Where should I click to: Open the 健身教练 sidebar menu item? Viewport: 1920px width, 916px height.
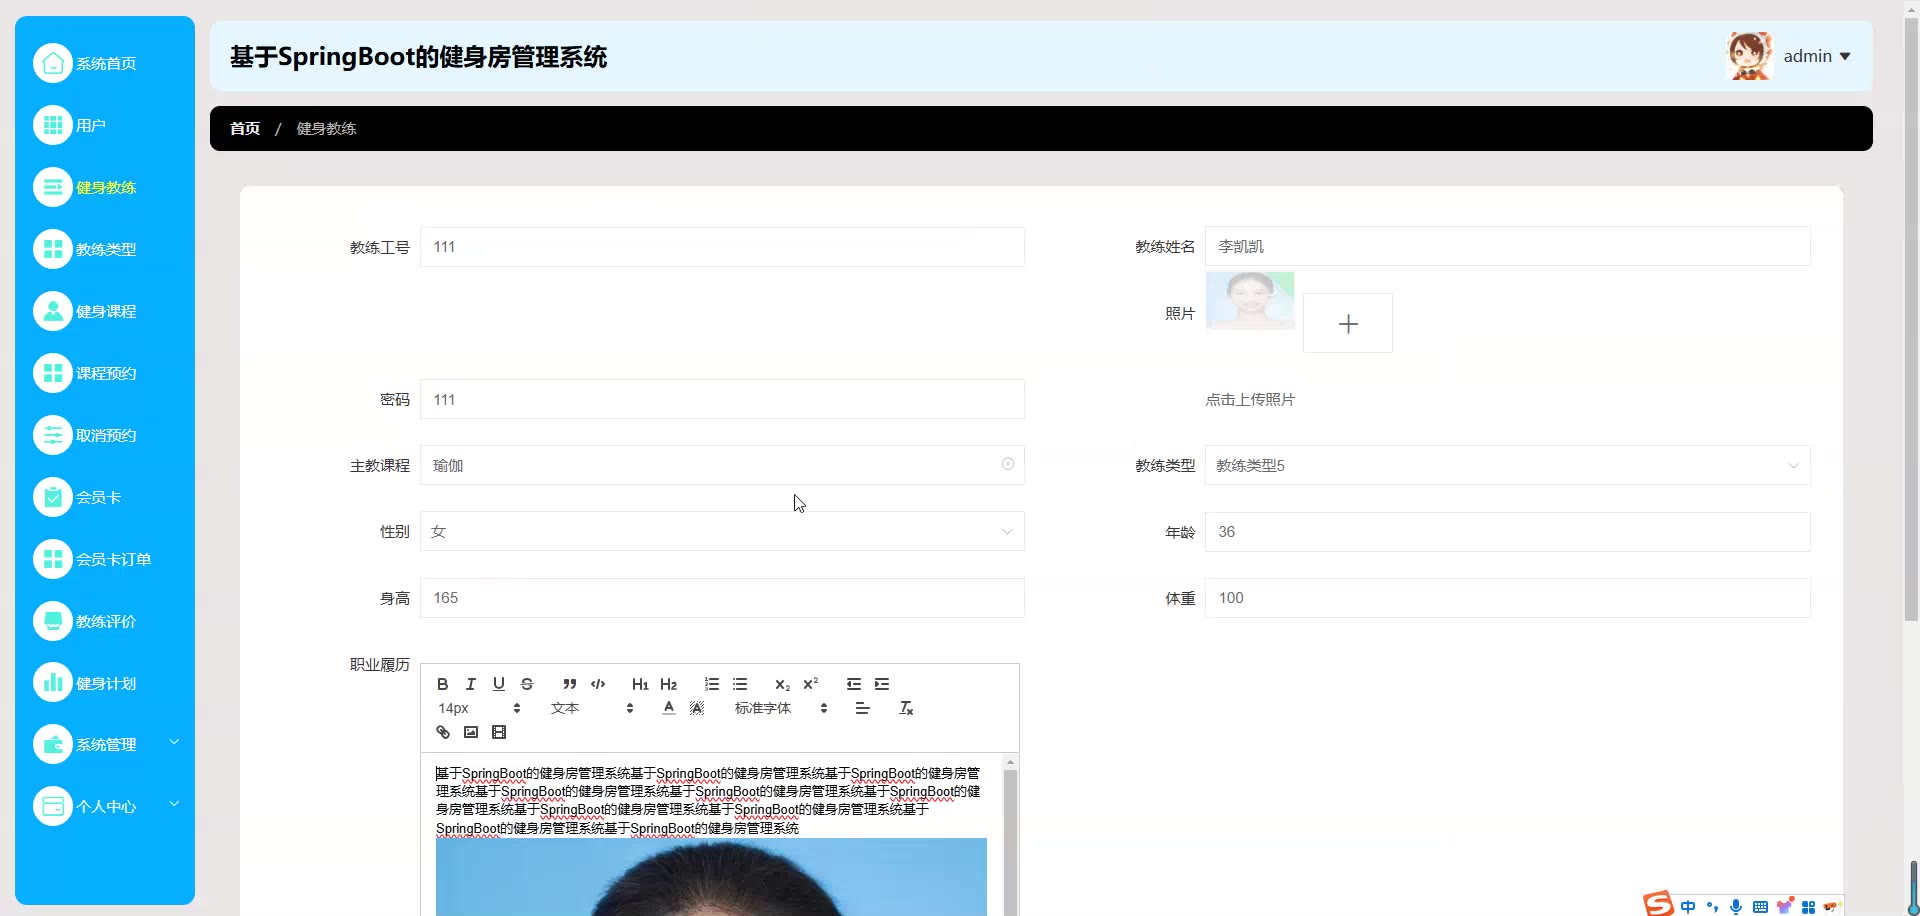pos(105,187)
